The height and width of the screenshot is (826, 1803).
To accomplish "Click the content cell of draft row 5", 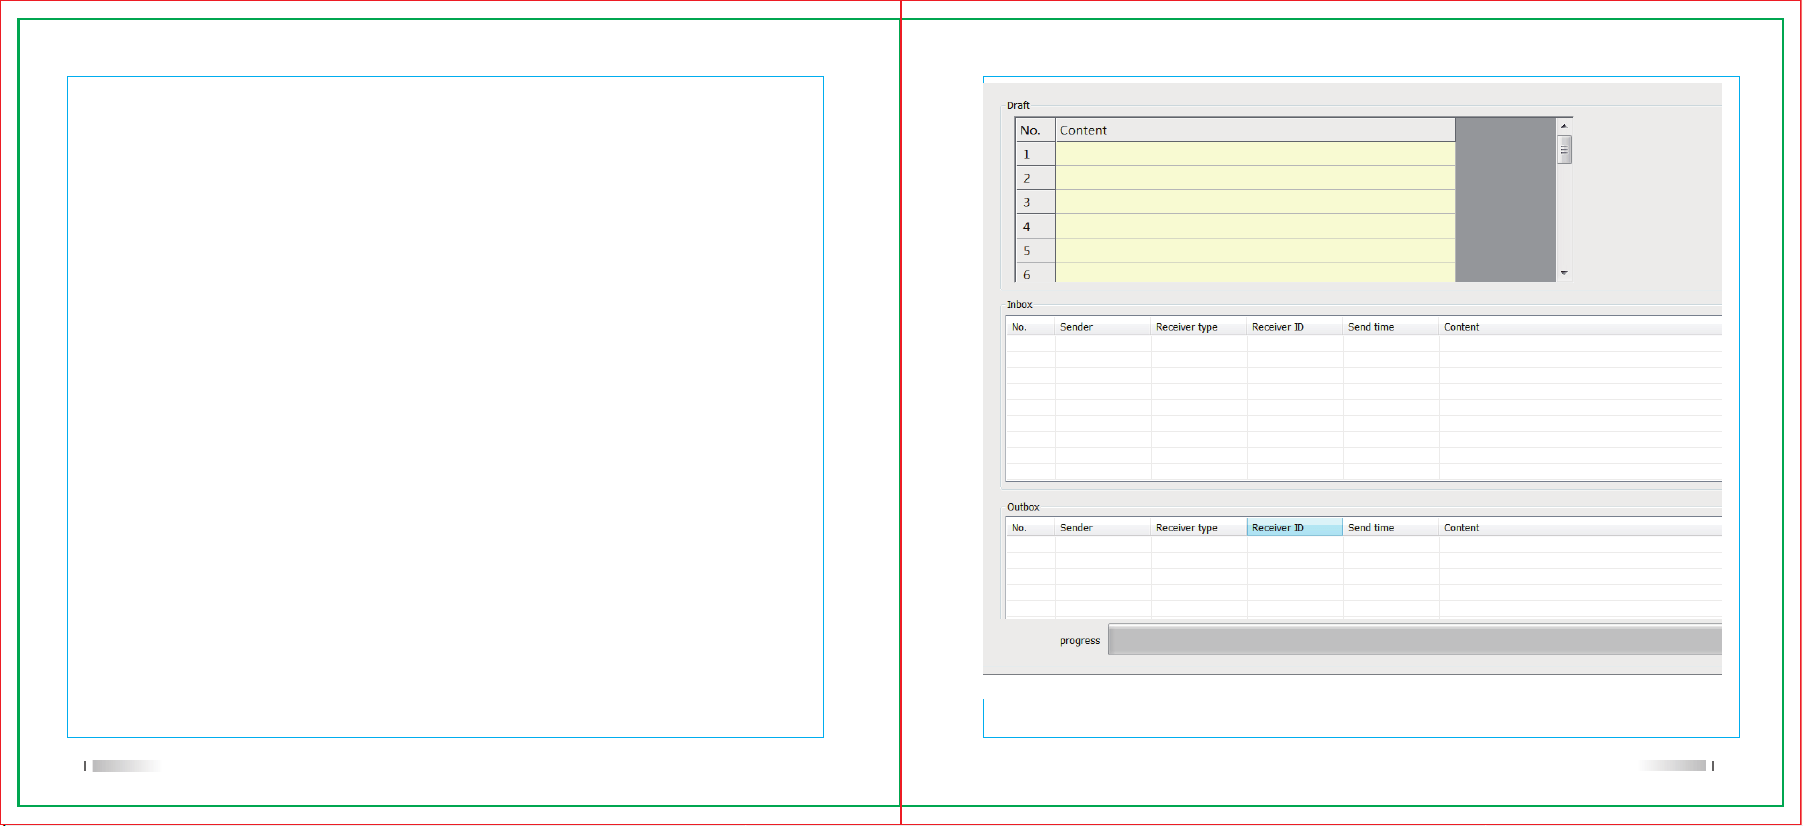I will point(1255,250).
